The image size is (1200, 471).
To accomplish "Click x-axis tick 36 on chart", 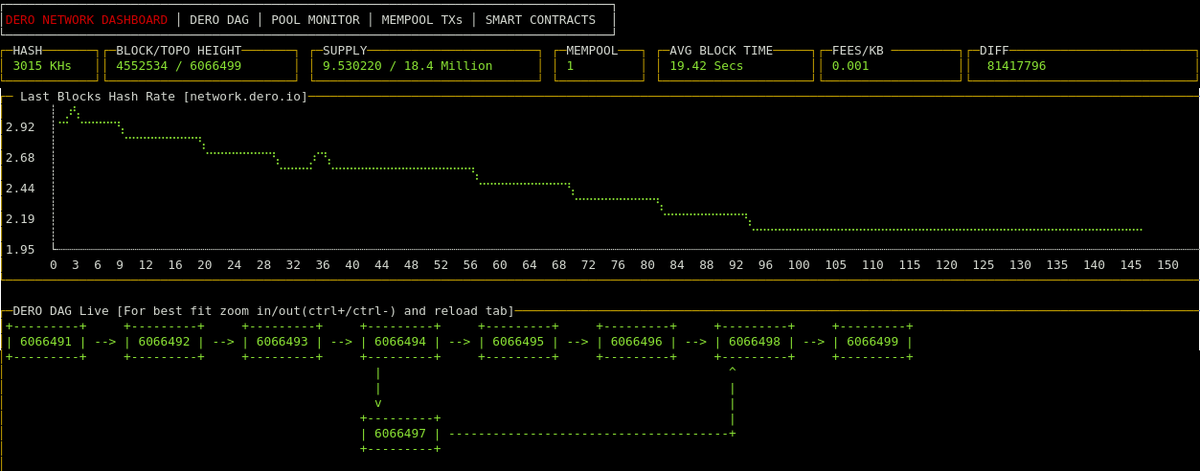I will (x=323, y=265).
